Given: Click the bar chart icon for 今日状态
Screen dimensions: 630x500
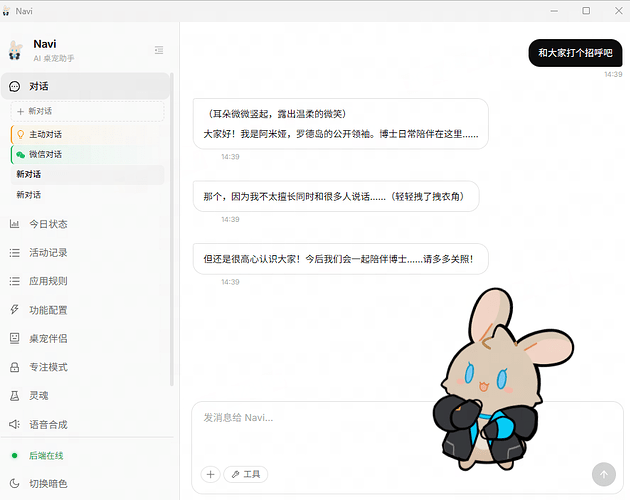Looking at the screenshot, I should tap(14, 224).
